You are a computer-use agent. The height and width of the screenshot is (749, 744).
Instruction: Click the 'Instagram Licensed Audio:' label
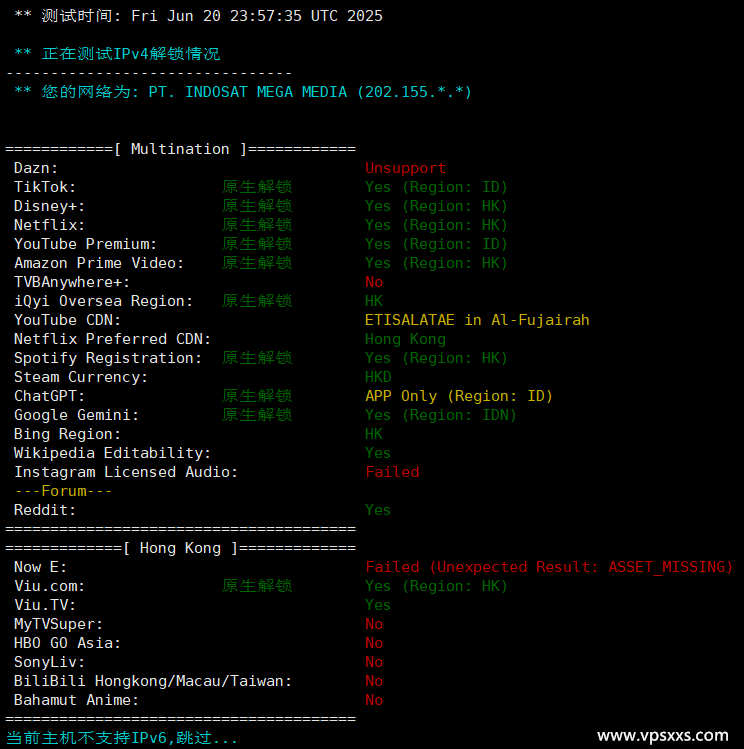click(126, 472)
